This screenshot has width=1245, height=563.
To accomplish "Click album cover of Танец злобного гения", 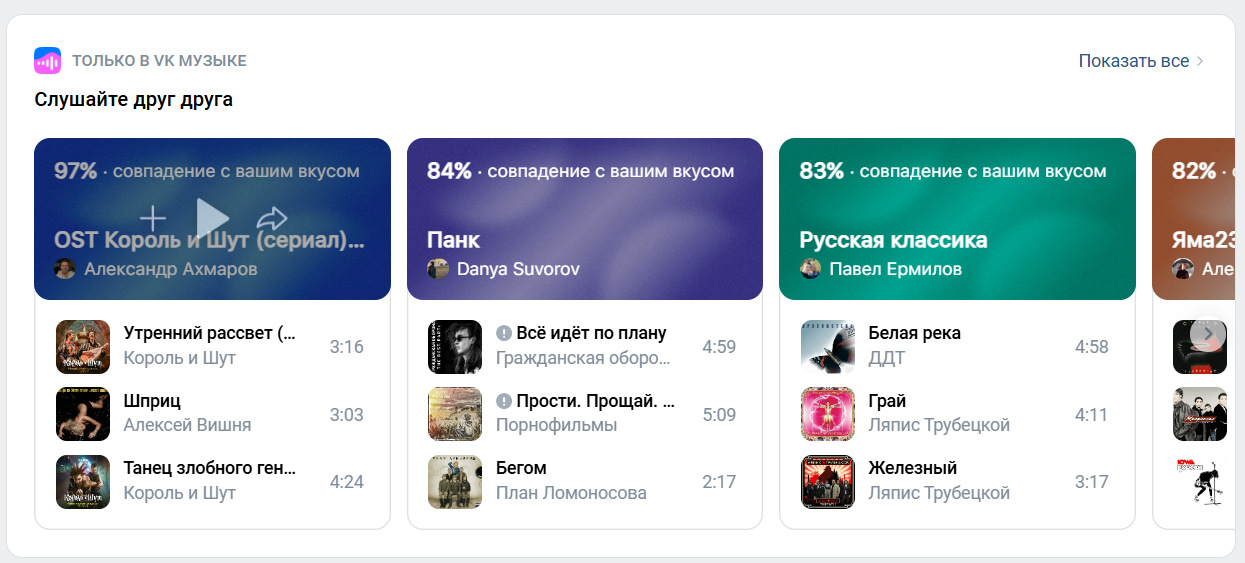I will point(82,482).
